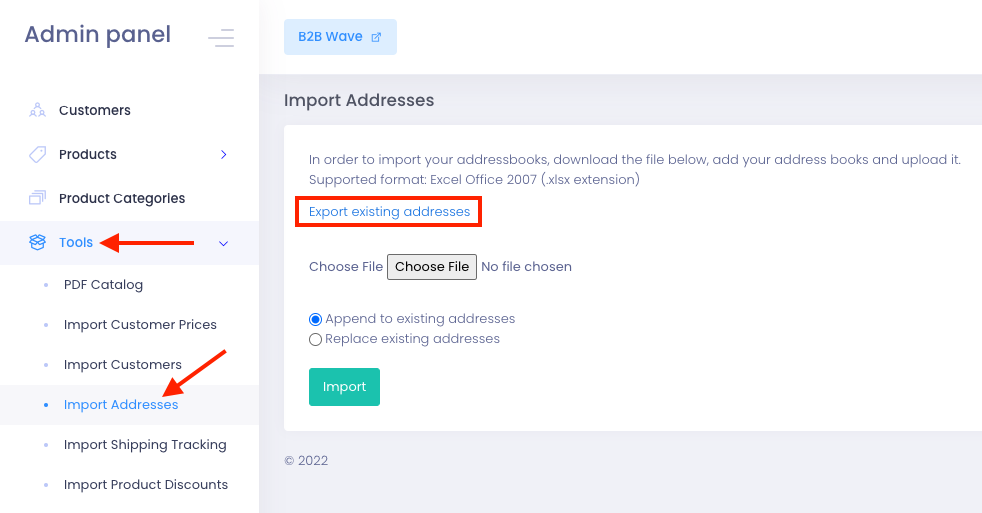Select Import Addresses menu entry

coord(121,405)
